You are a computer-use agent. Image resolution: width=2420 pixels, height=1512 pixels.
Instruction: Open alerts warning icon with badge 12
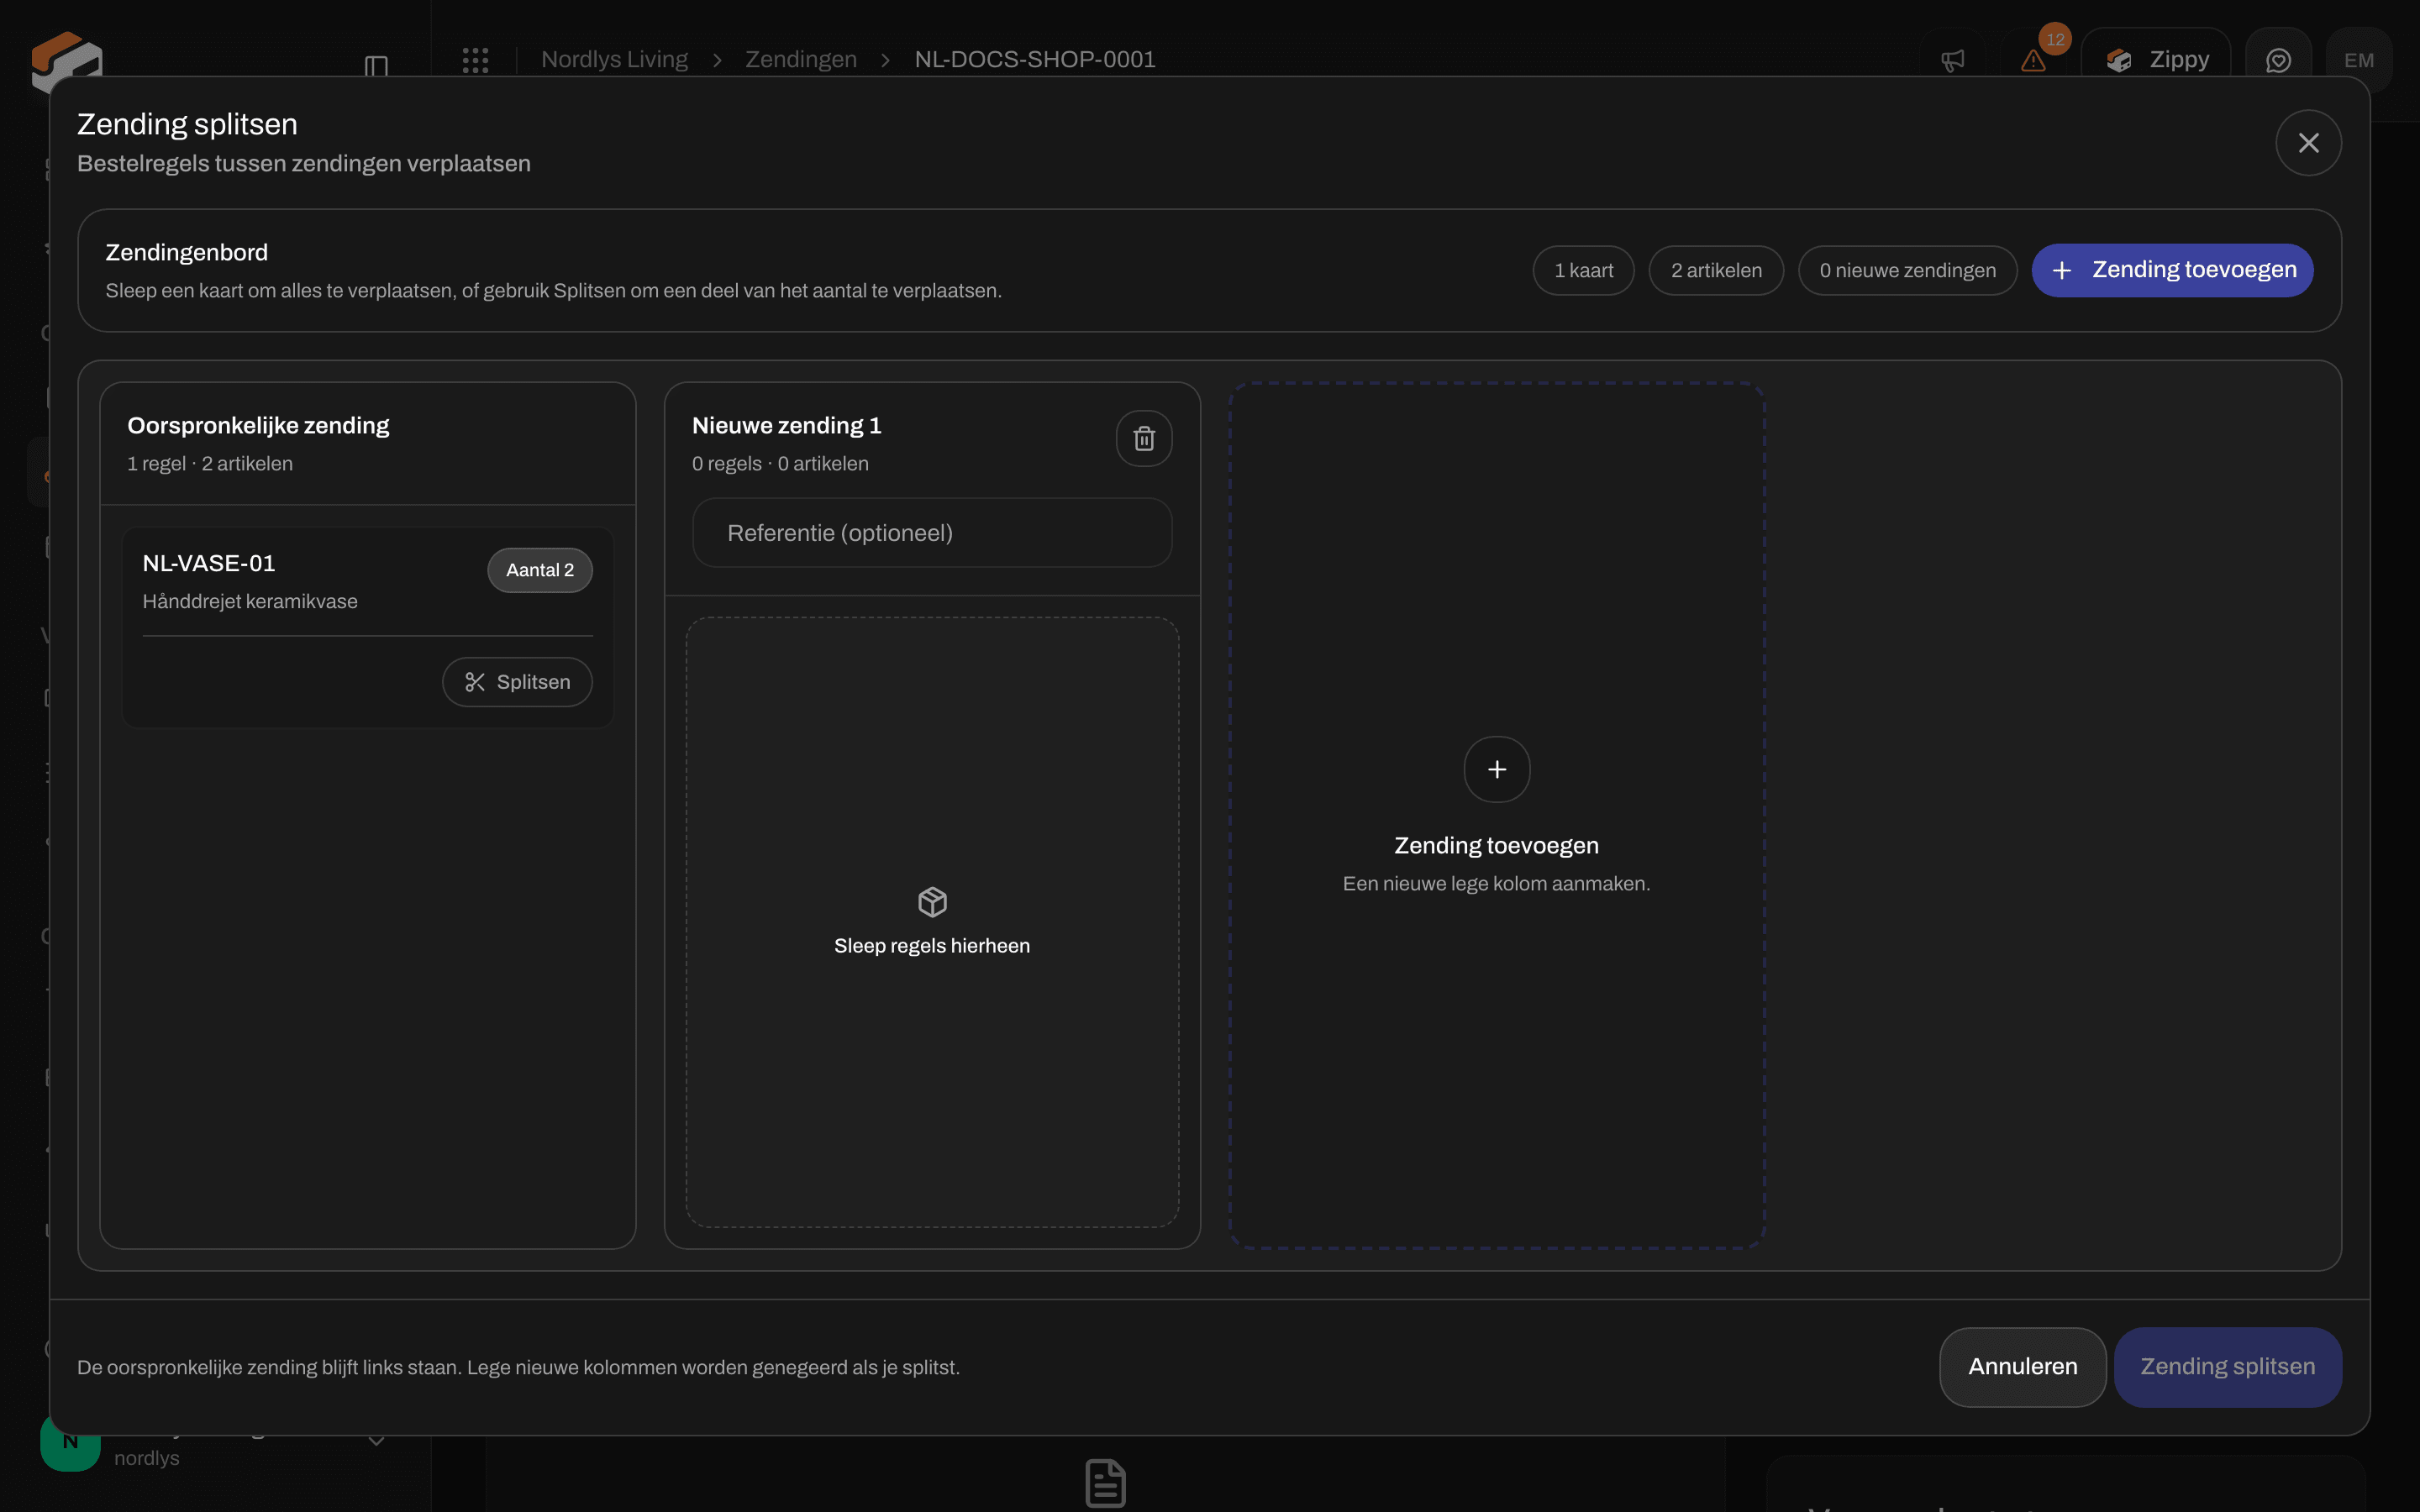click(2033, 61)
